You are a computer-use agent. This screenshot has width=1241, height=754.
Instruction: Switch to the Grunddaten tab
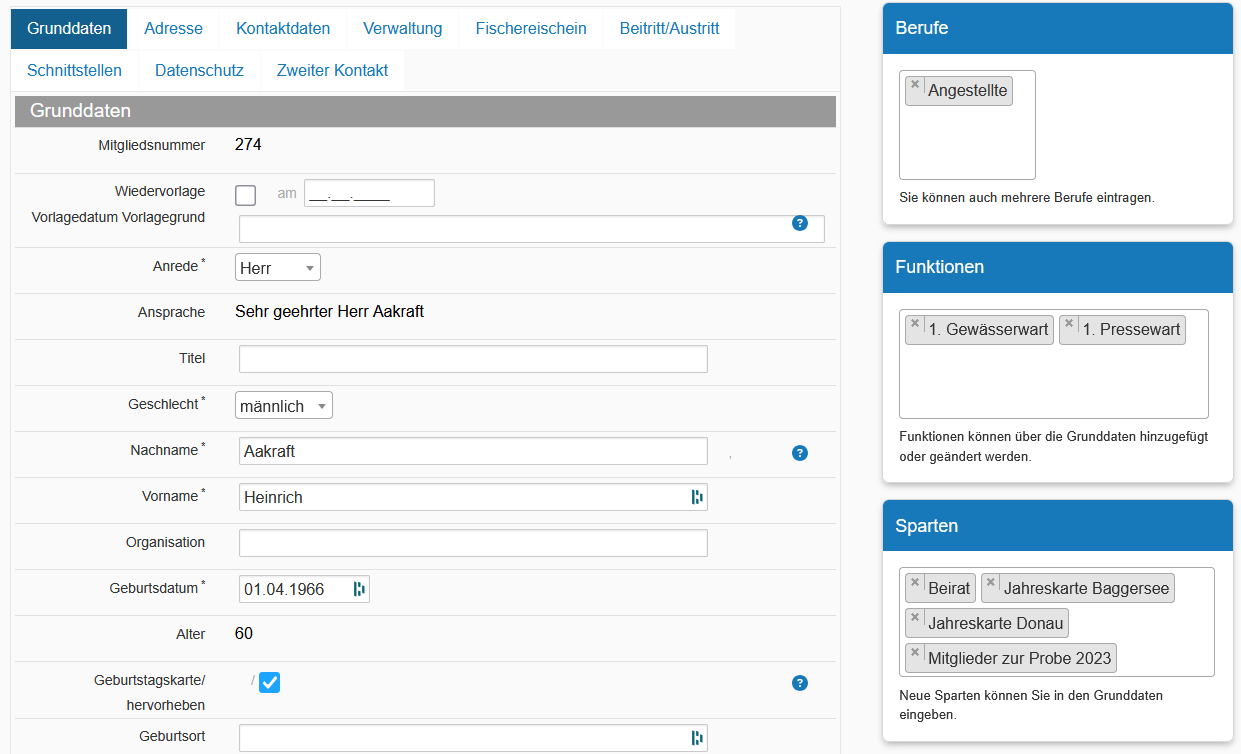[x=69, y=28]
